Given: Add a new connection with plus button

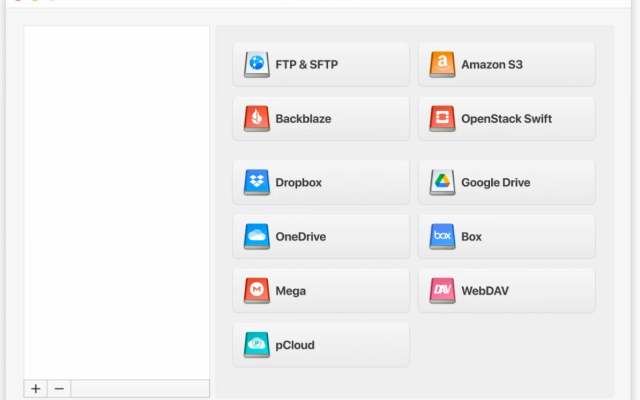Looking at the screenshot, I should (x=36, y=389).
